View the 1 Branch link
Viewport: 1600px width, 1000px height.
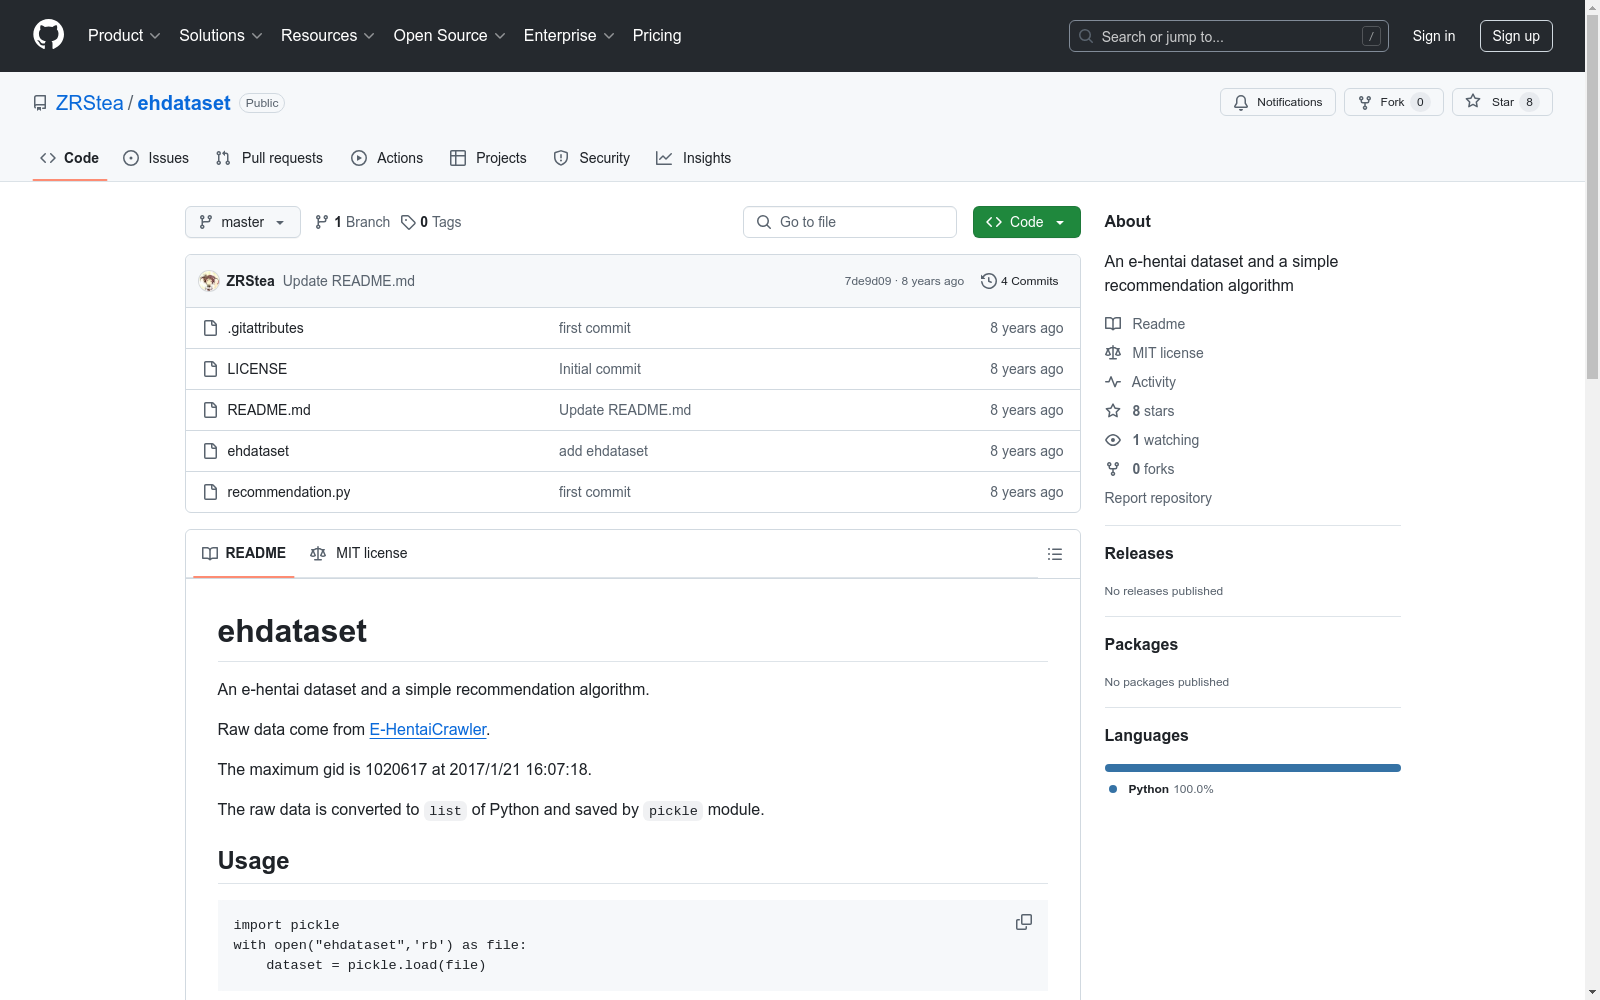click(x=352, y=222)
